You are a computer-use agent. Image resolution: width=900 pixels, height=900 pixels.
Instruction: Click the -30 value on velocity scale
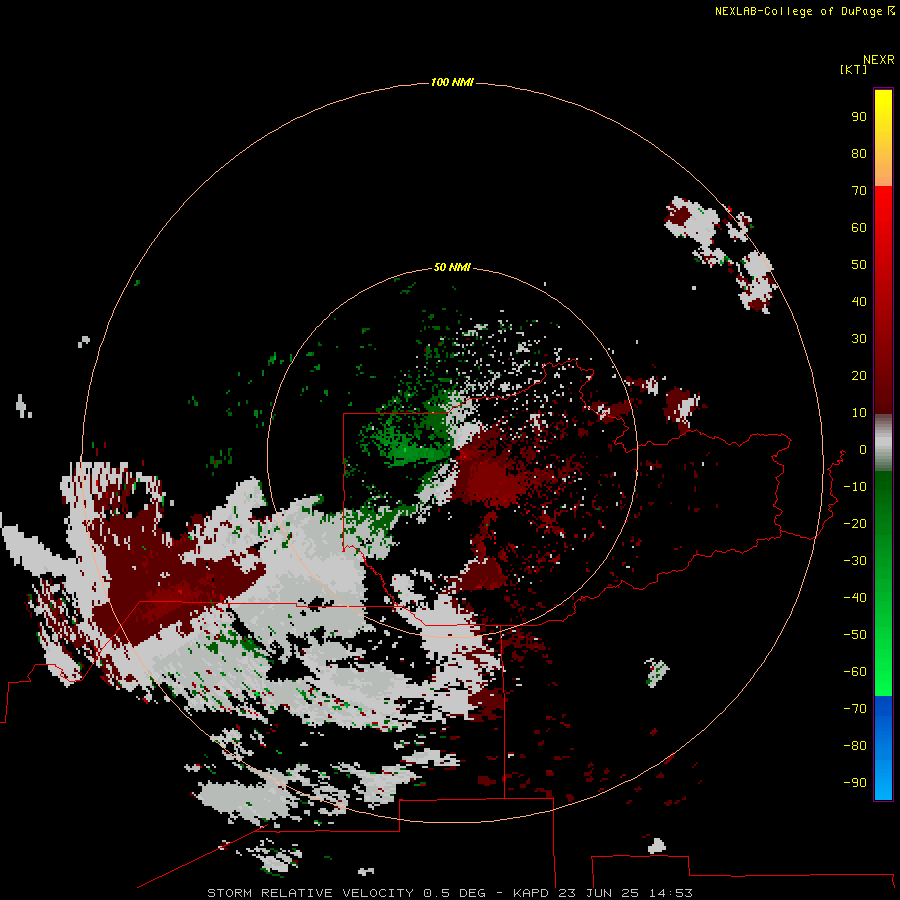[x=855, y=561]
